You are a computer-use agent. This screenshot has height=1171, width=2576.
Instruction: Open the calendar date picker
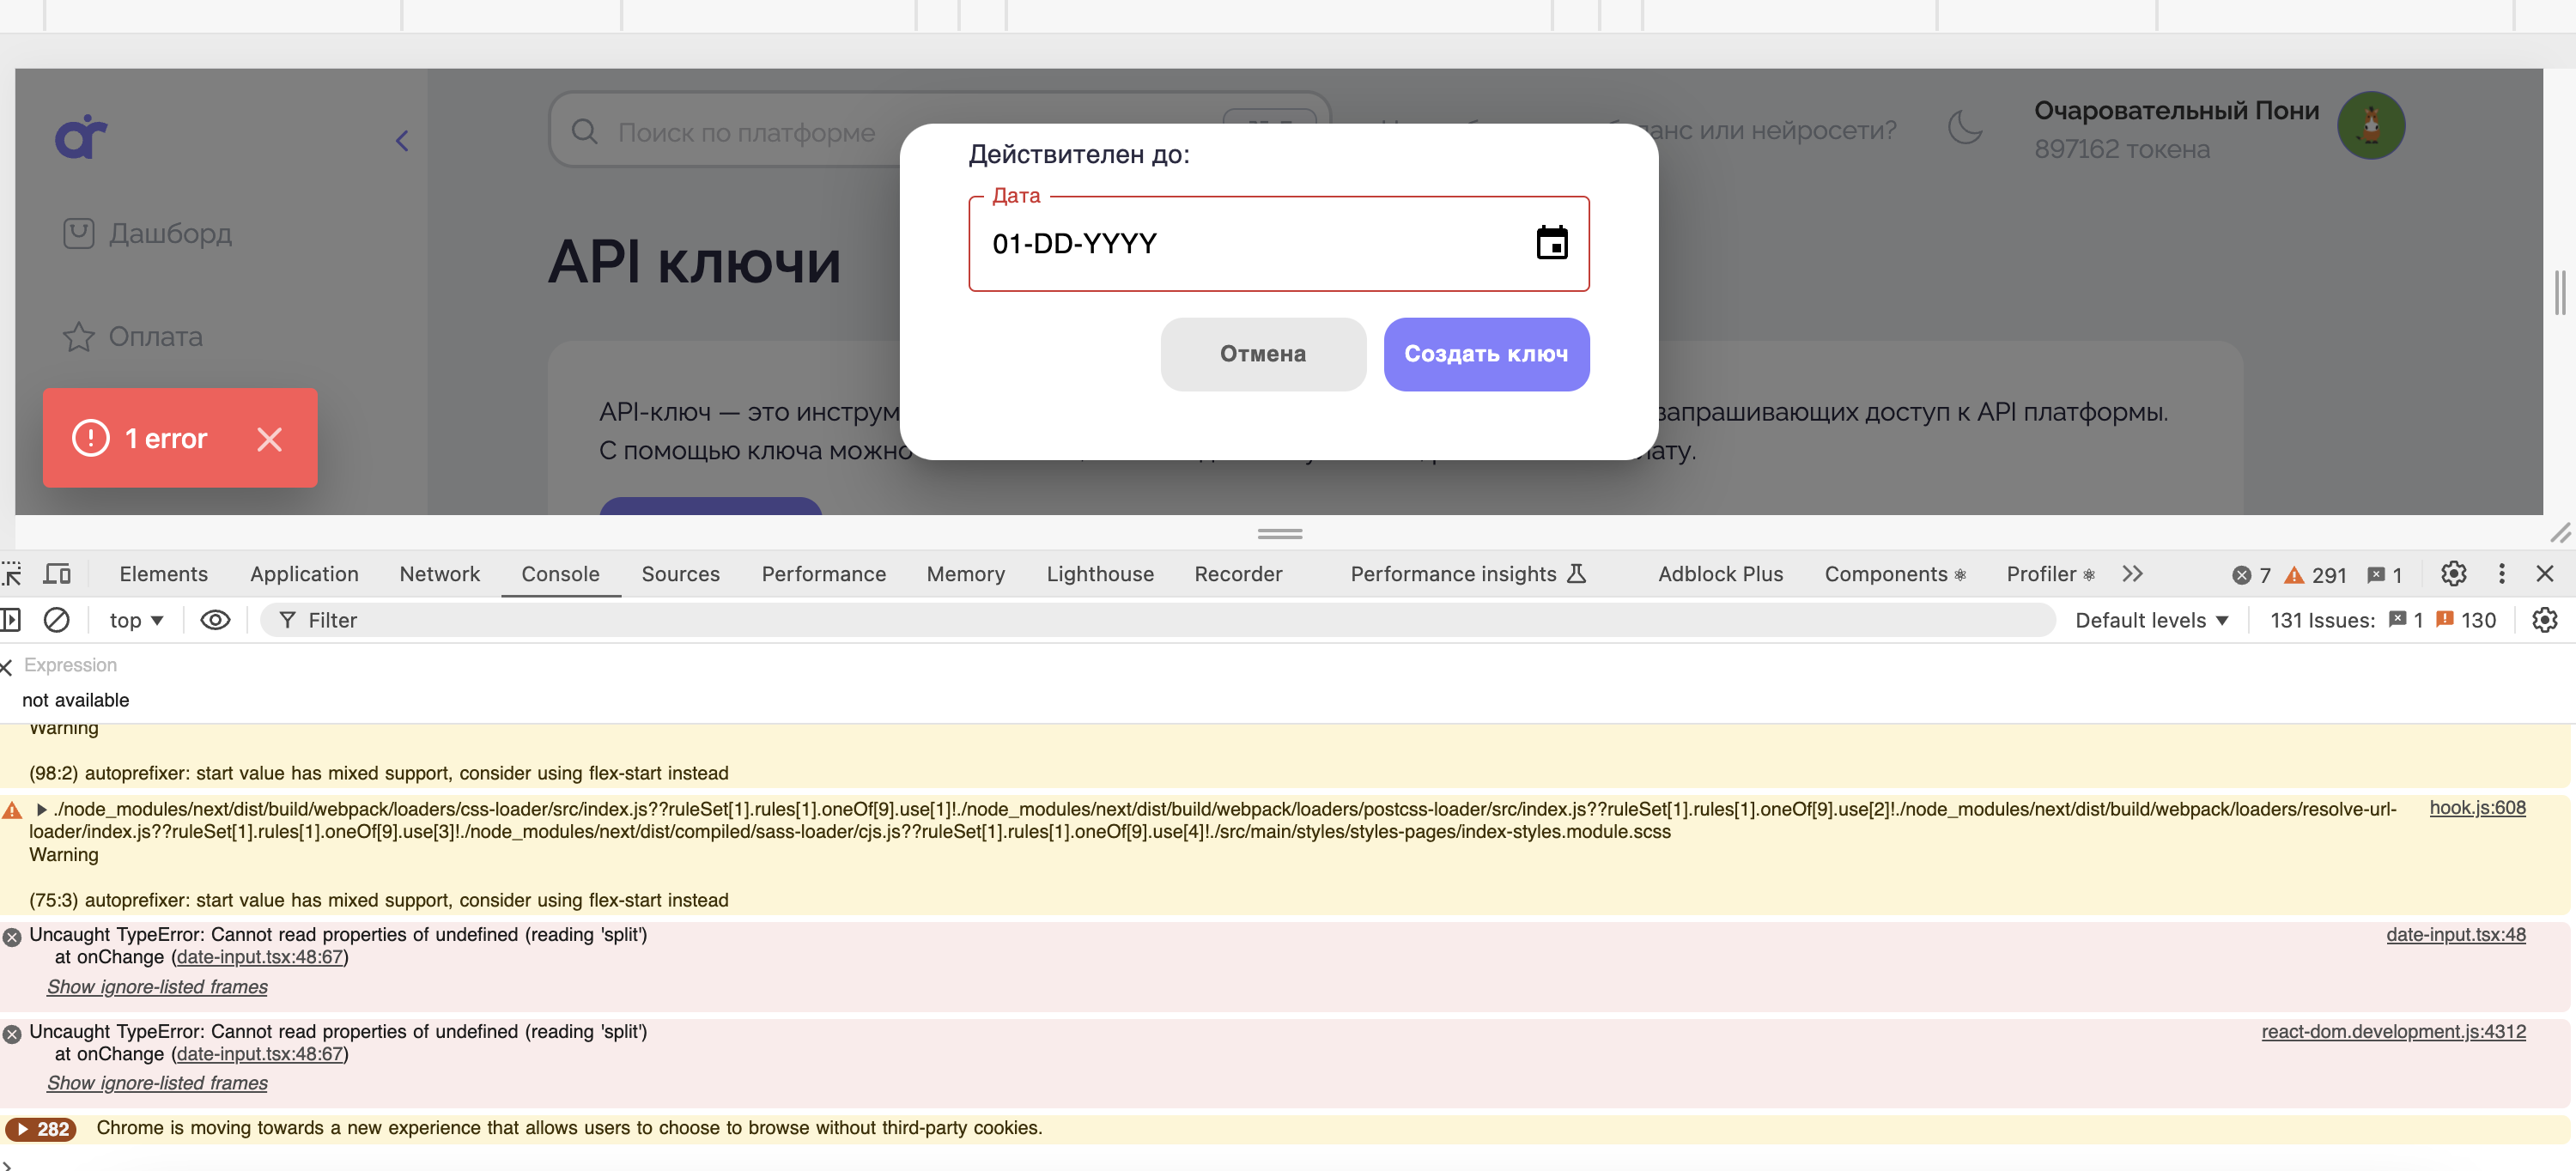click(1551, 242)
